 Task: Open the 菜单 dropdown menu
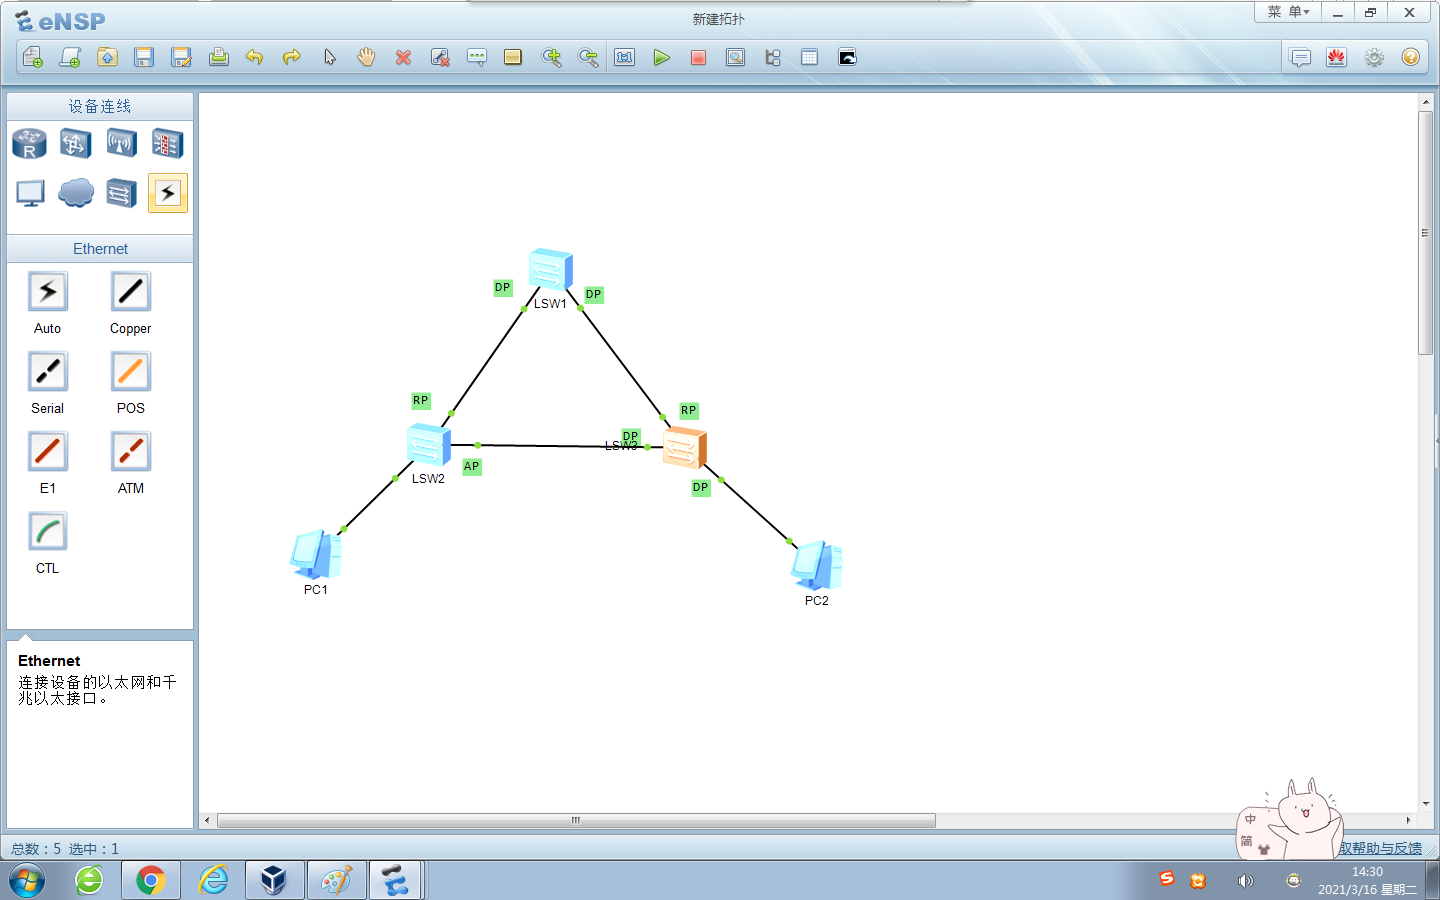pyautogui.click(x=1288, y=12)
